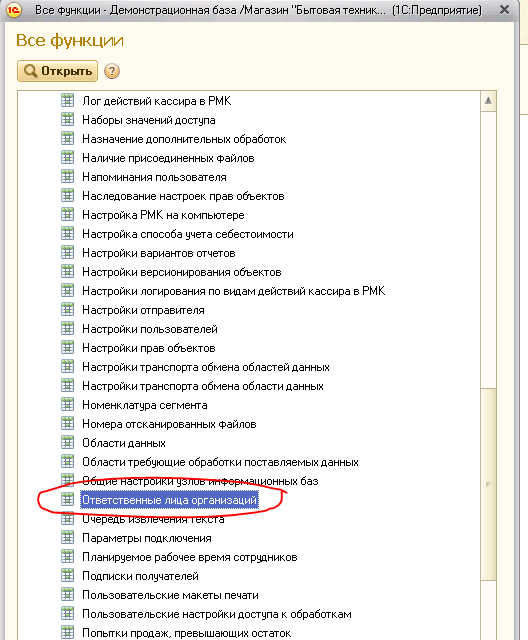
Task: Click table icon beside Наследование настроек прав объектов
Action: coord(67,196)
